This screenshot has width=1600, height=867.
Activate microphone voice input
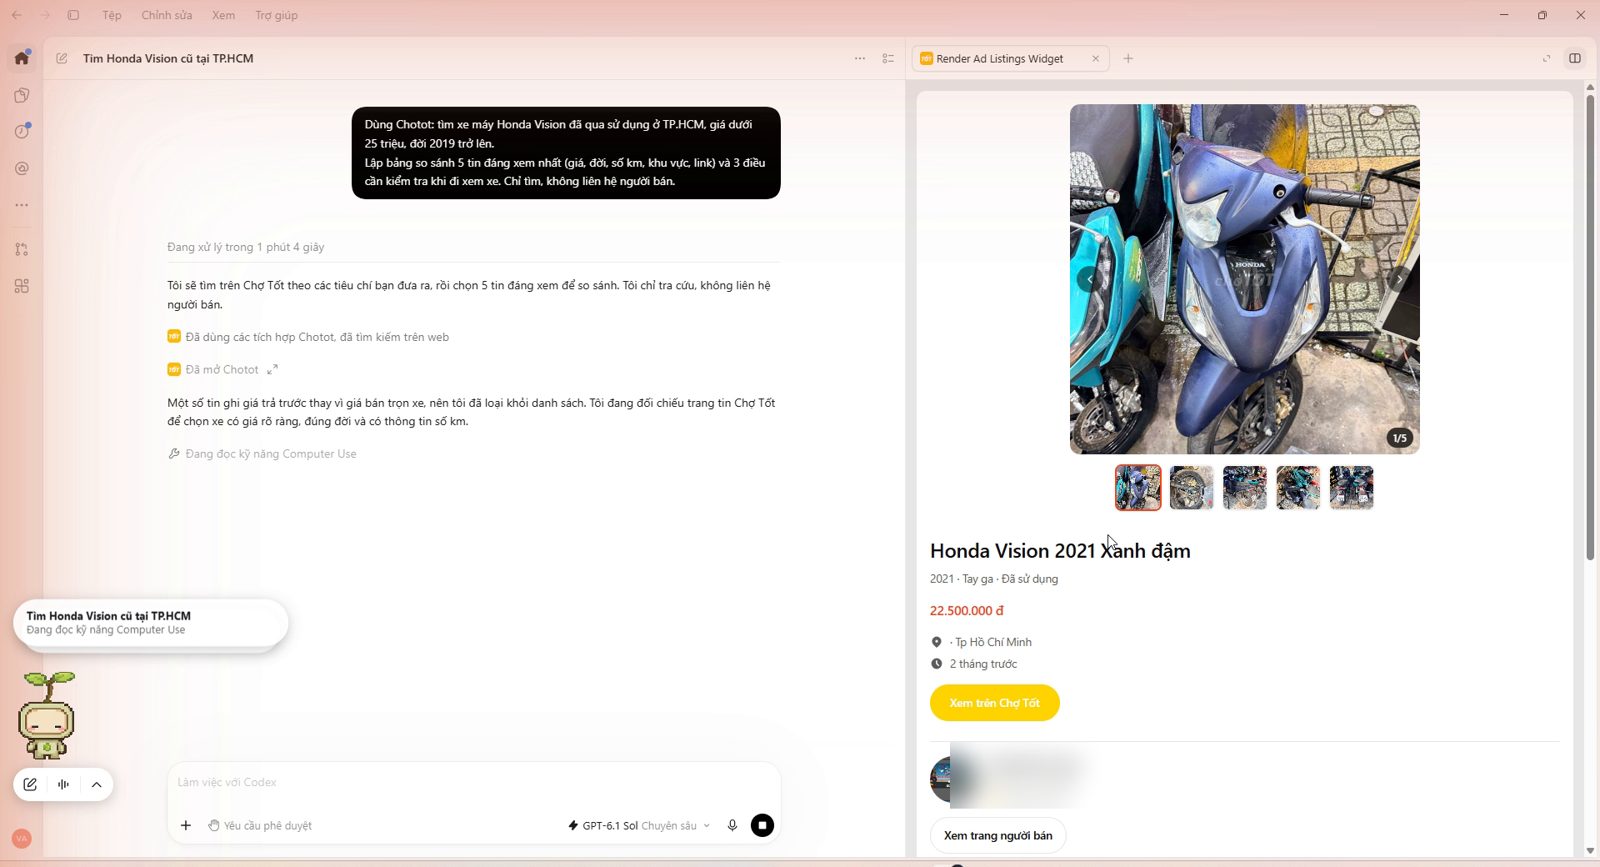pos(732,826)
